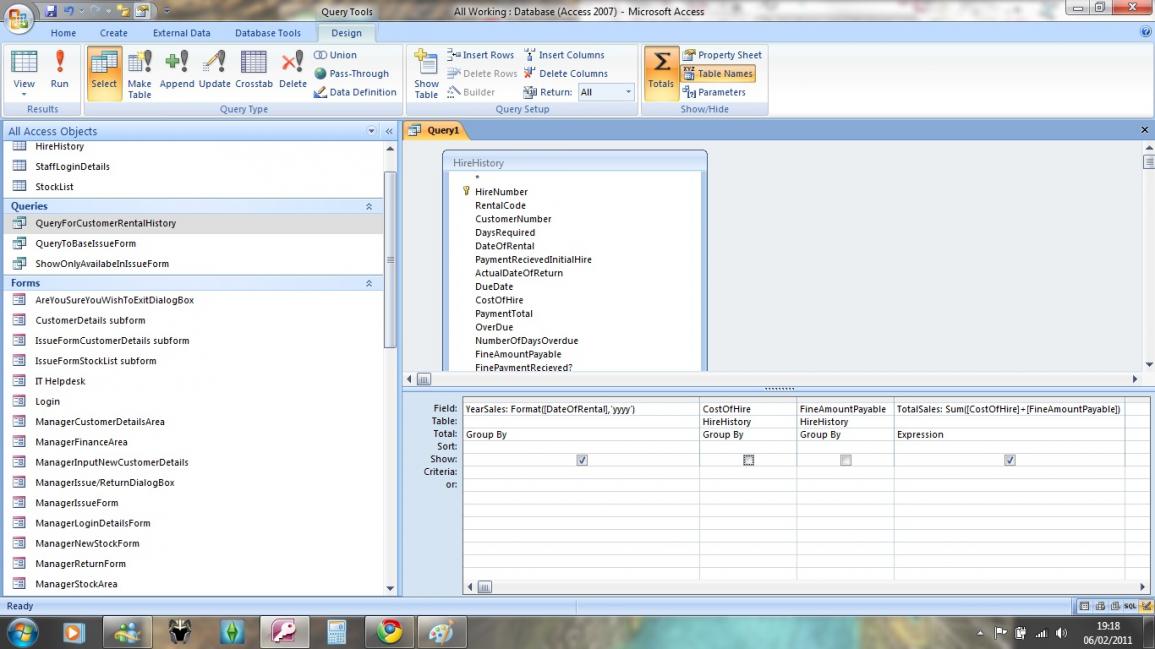Open the Property Sheet
This screenshot has height=649, width=1155.
point(722,55)
